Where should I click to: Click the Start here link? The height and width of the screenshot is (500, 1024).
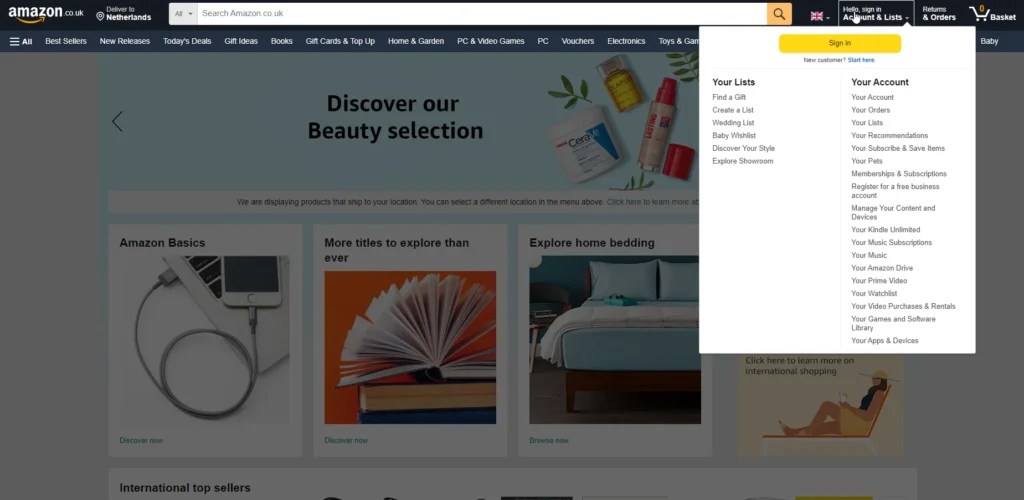(861, 60)
